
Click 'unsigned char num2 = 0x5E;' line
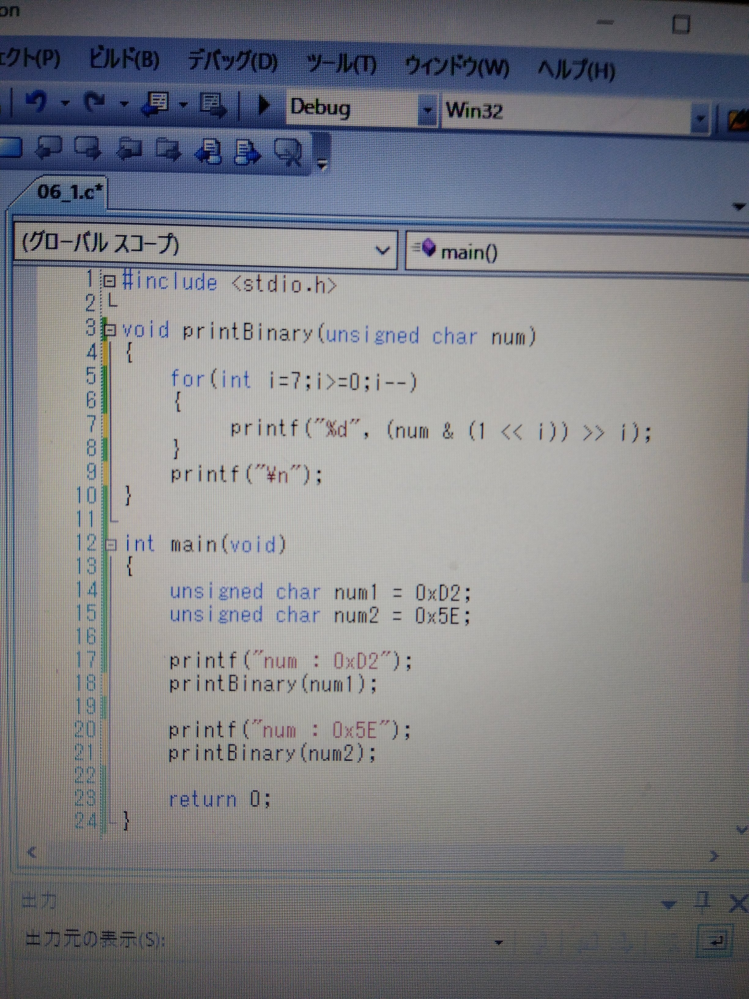tap(320, 615)
